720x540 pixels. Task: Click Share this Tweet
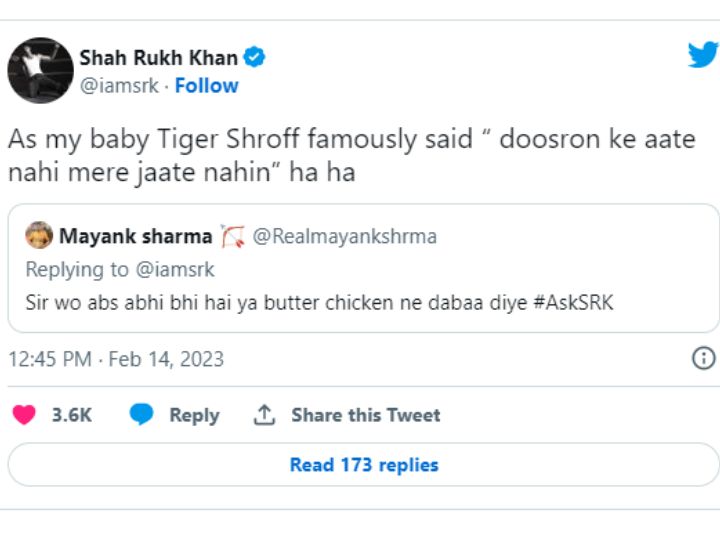click(x=366, y=415)
